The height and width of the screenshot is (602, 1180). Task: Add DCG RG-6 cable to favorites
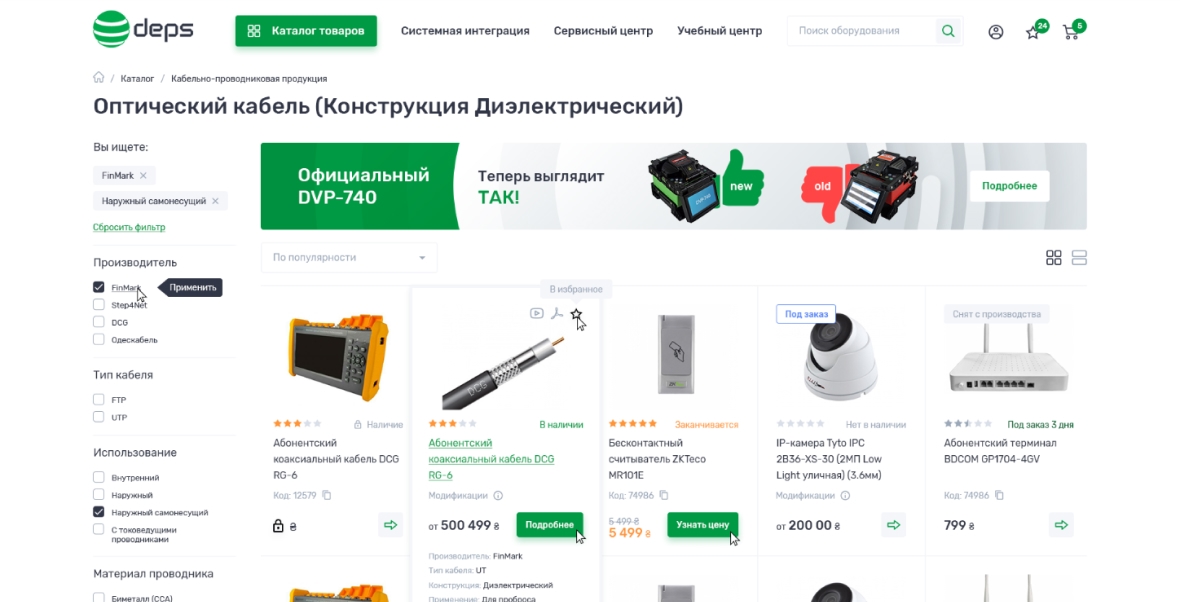click(576, 314)
